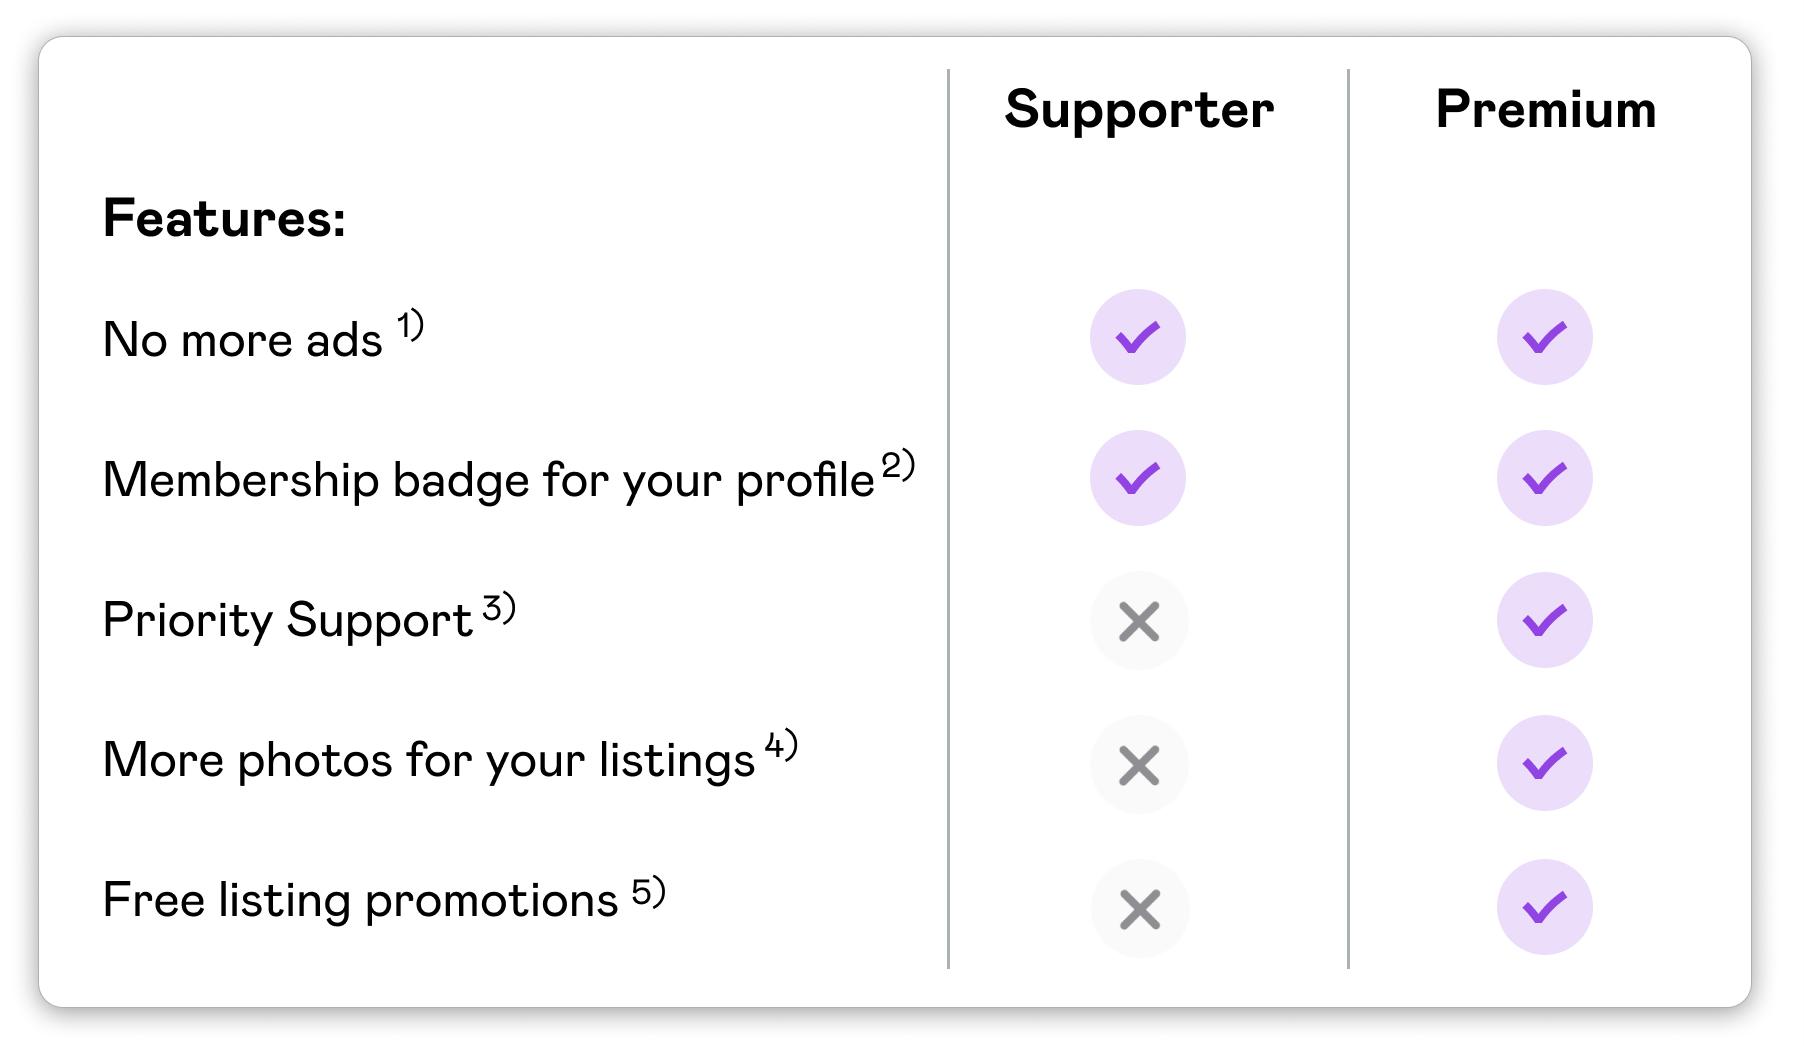Click the Priority Support feature label
The width and height of the screenshot is (1804, 1046).
(x=288, y=620)
